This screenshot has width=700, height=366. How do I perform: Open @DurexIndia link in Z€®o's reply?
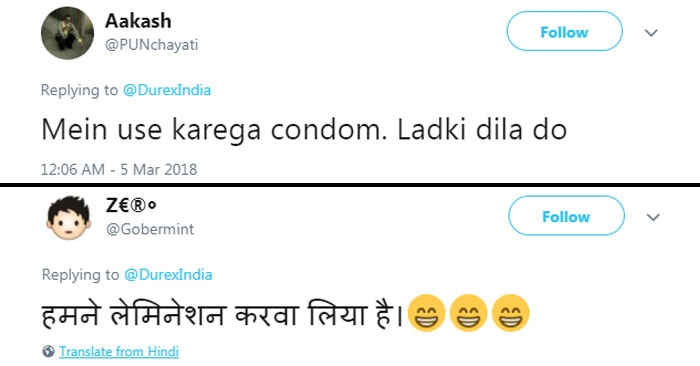pyautogui.click(x=168, y=274)
